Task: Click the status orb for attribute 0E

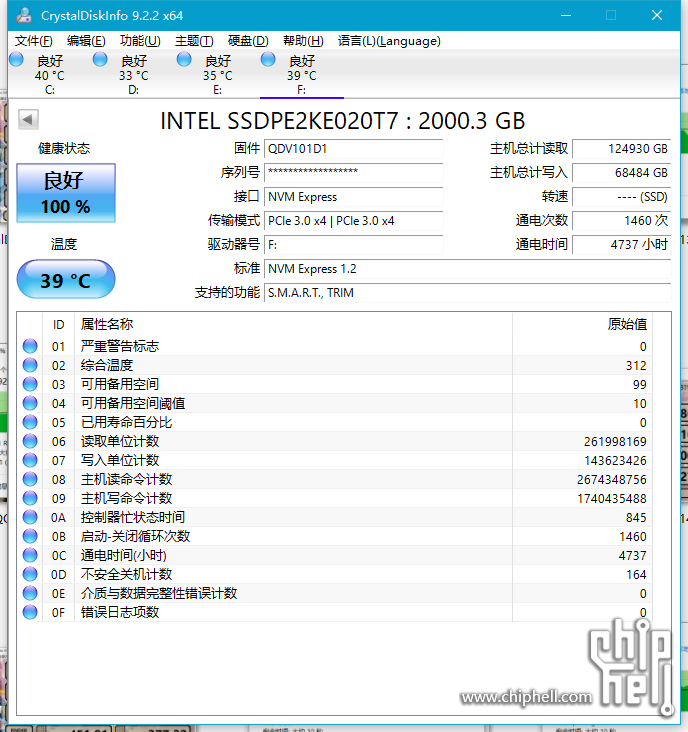Action: pyautogui.click(x=30, y=593)
